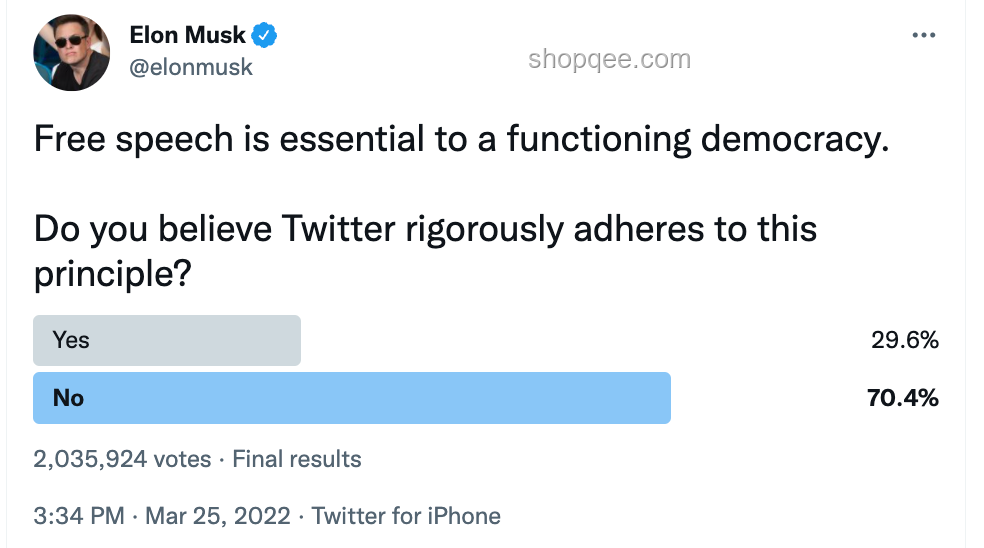The width and height of the screenshot is (984, 548).
Task: Open the @elonmusk handle link
Action: point(191,67)
